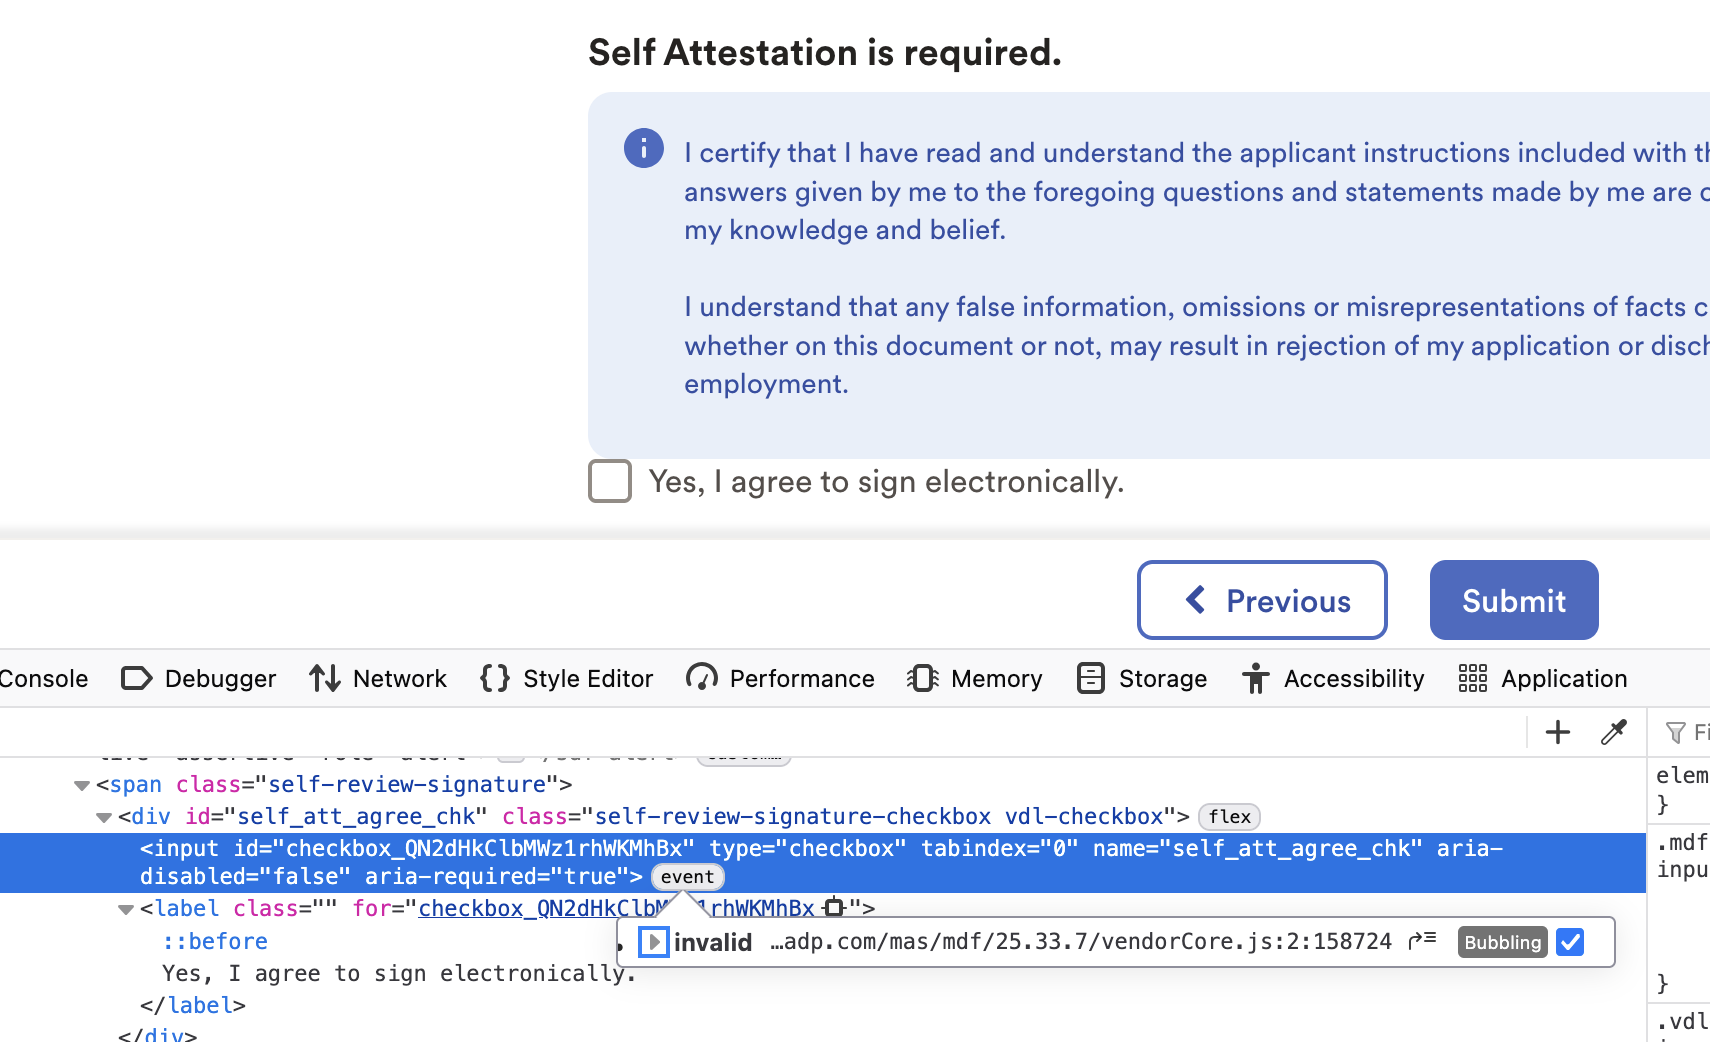Submit the self attestation form
Screen dimensions: 1710x1042
point(1514,600)
